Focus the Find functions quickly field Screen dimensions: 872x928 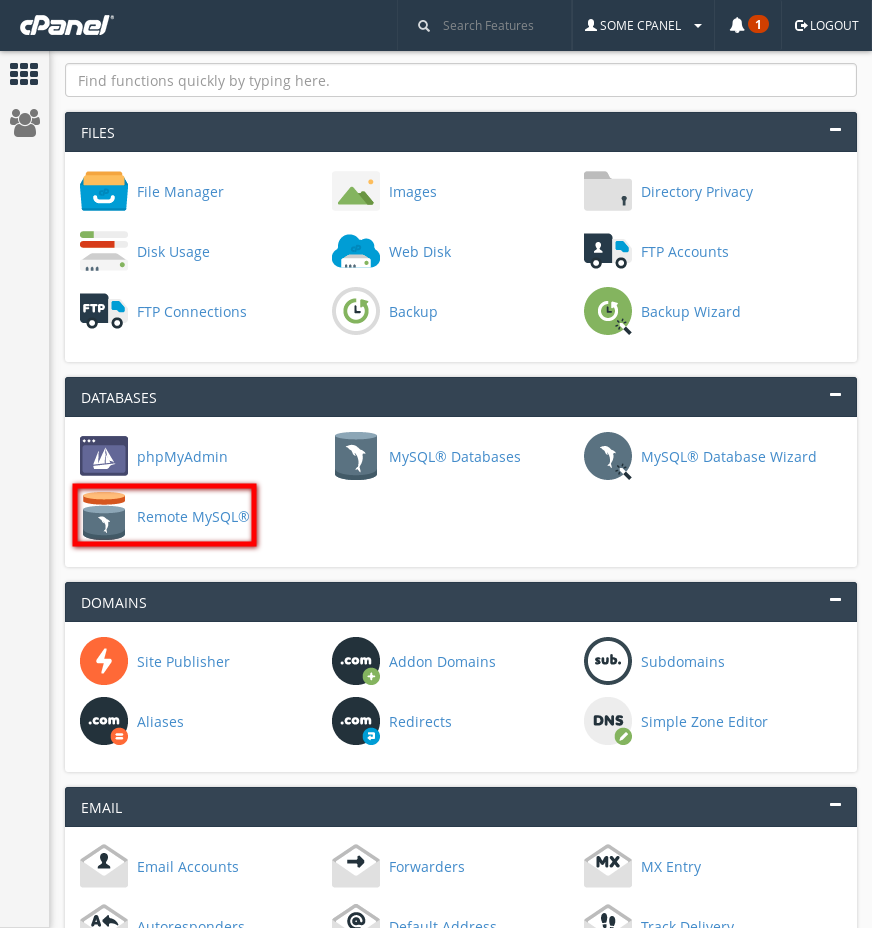[460, 80]
